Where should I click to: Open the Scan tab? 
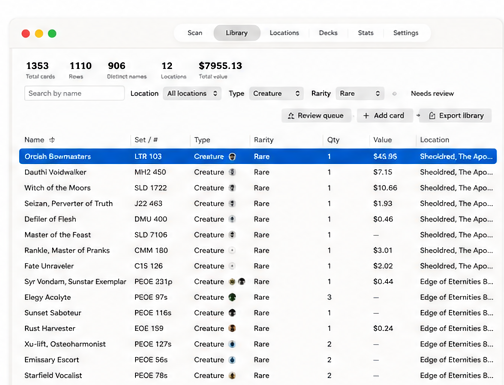tap(195, 33)
